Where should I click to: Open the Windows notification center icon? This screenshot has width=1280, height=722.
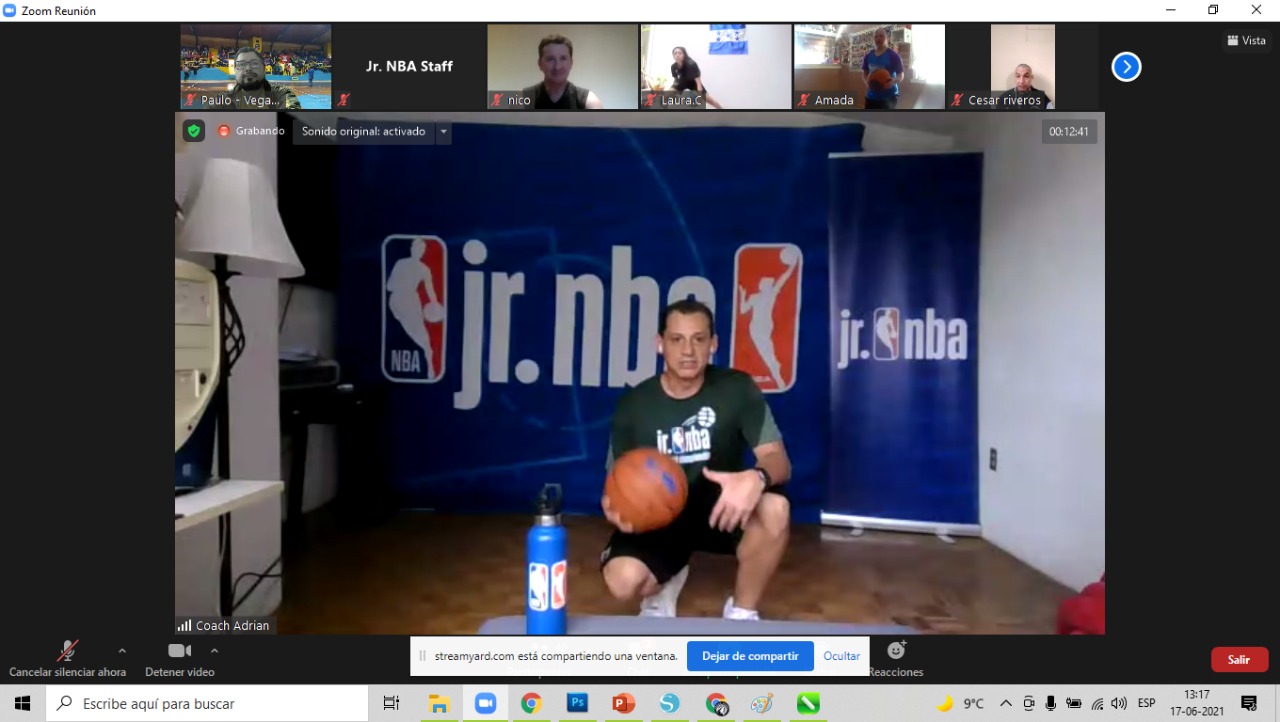coord(1249,703)
